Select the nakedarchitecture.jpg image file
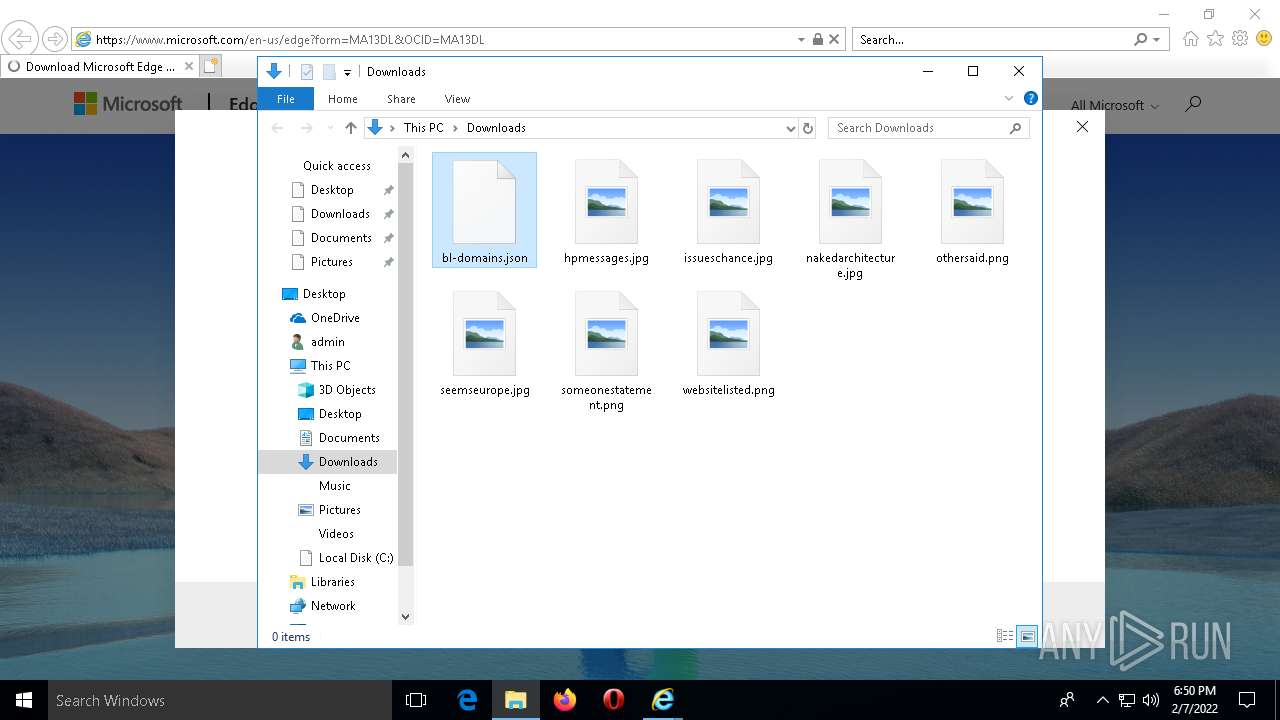The width and height of the screenshot is (1280, 720). [850, 217]
